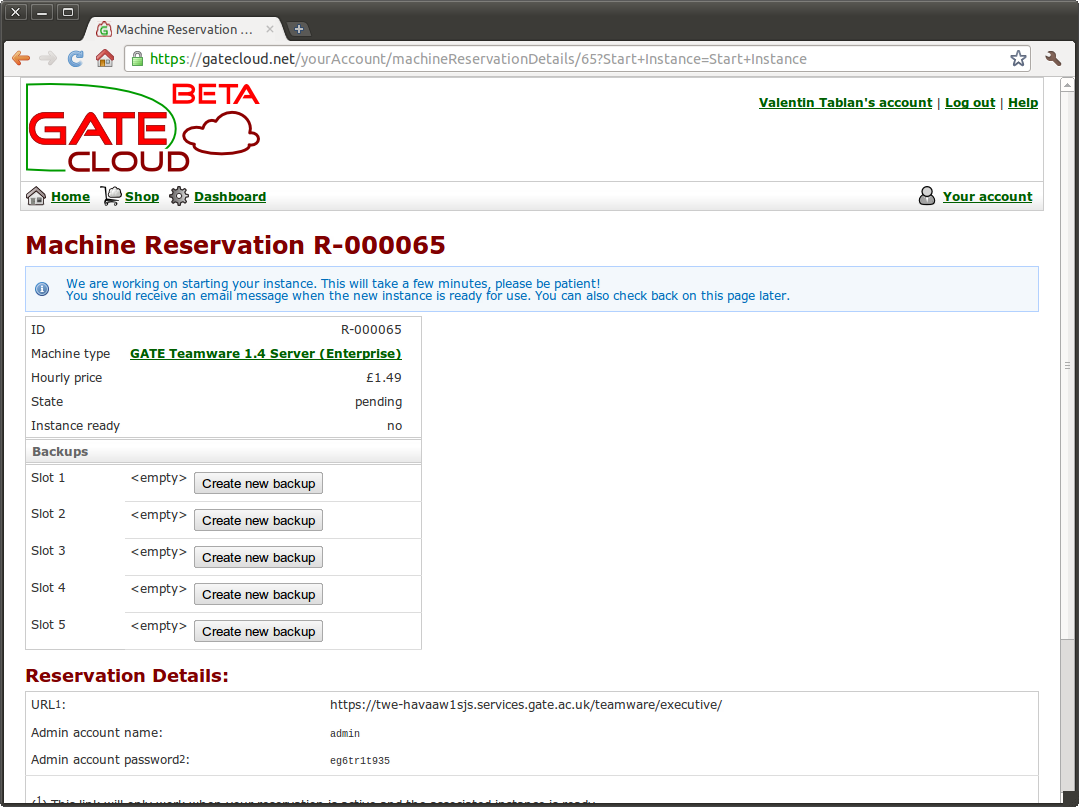This screenshot has height=807, width=1079.
Task: Create new backup in Slot 3
Action: (x=259, y=558)
